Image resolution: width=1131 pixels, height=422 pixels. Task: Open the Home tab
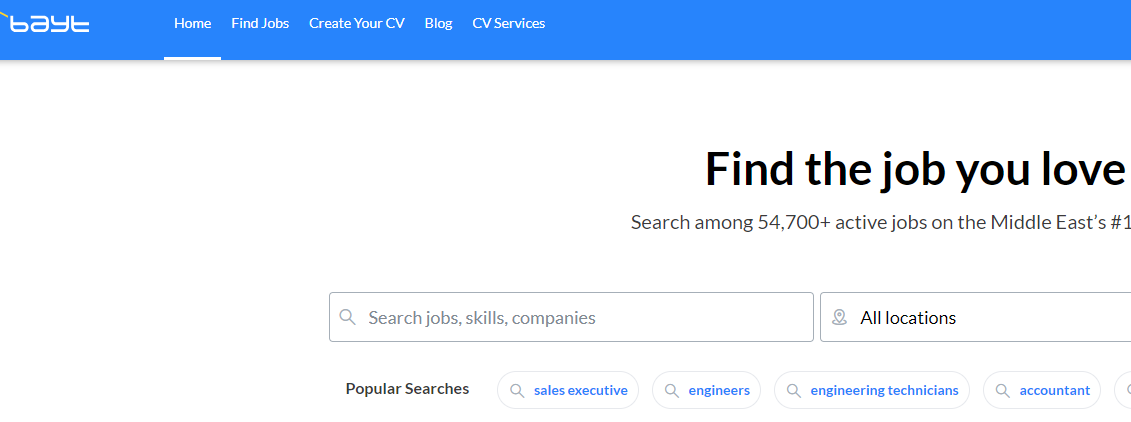coord(192,23)
